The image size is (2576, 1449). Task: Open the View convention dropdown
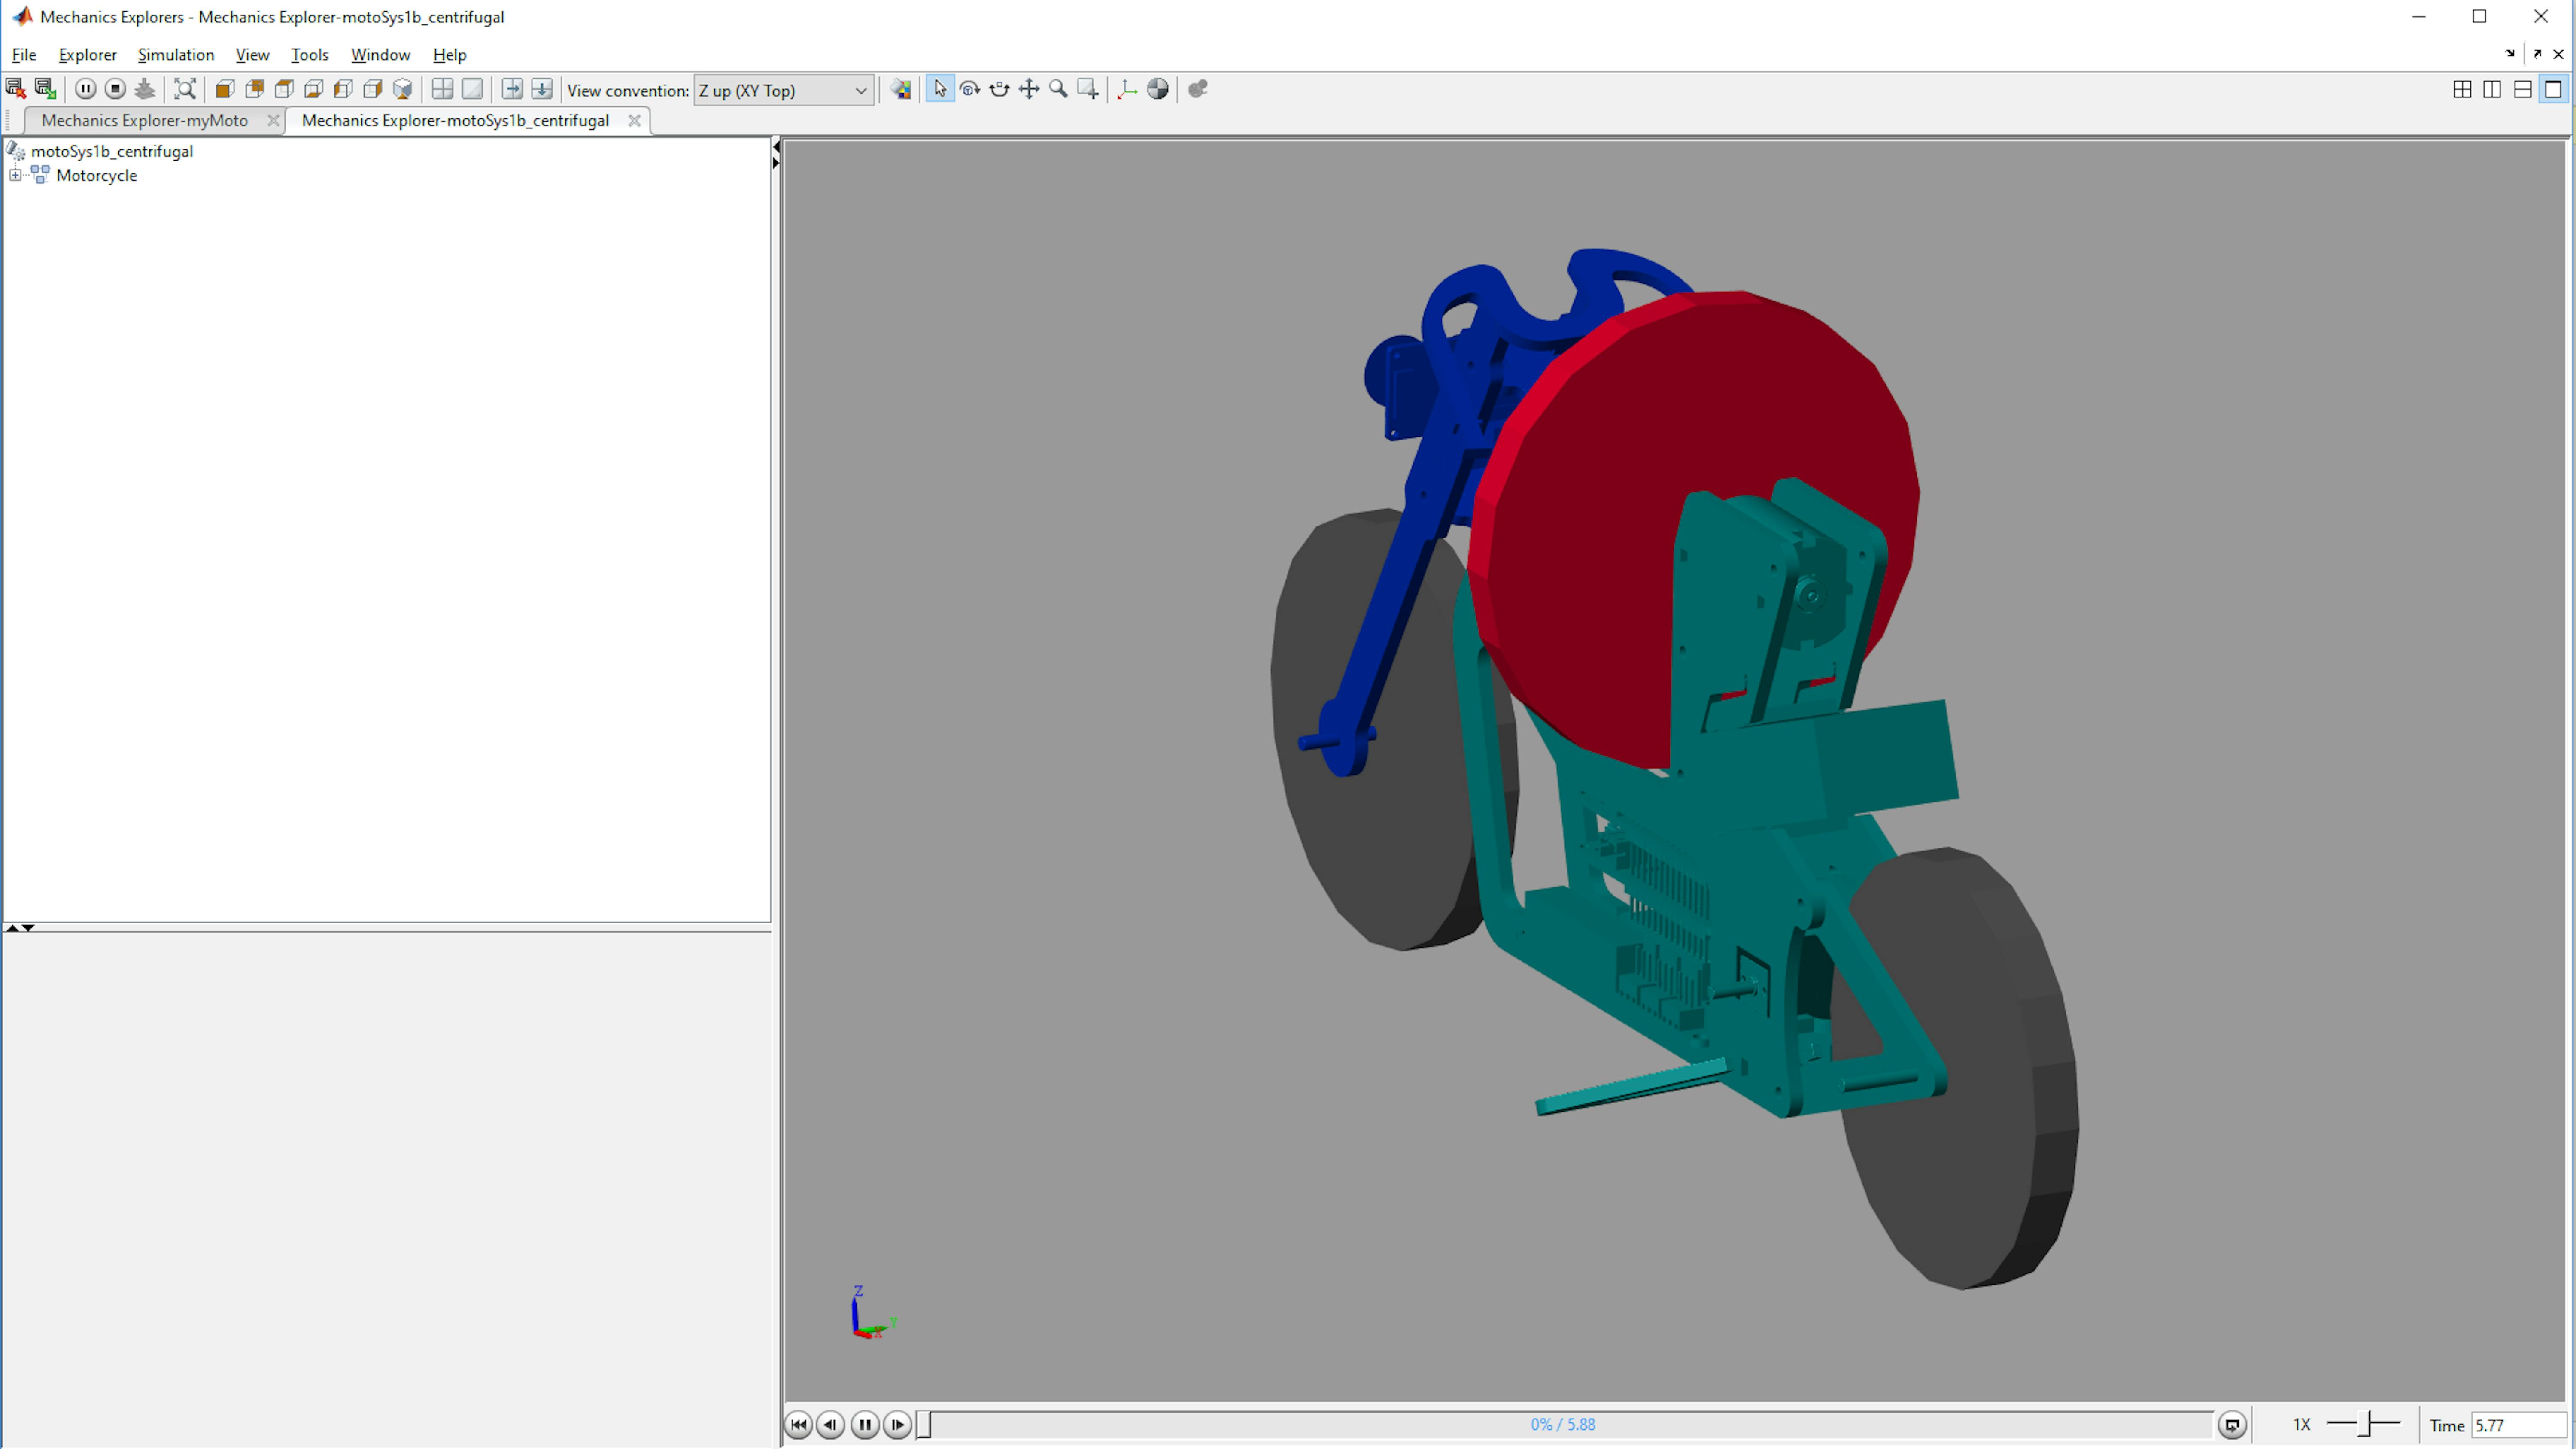[x=783, y=90]
